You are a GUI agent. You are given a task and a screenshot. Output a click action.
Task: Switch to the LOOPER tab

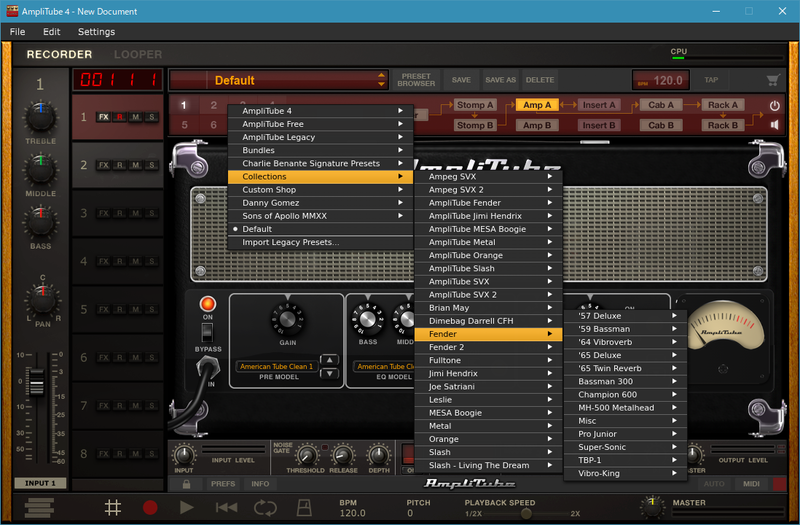click(138, 55)
